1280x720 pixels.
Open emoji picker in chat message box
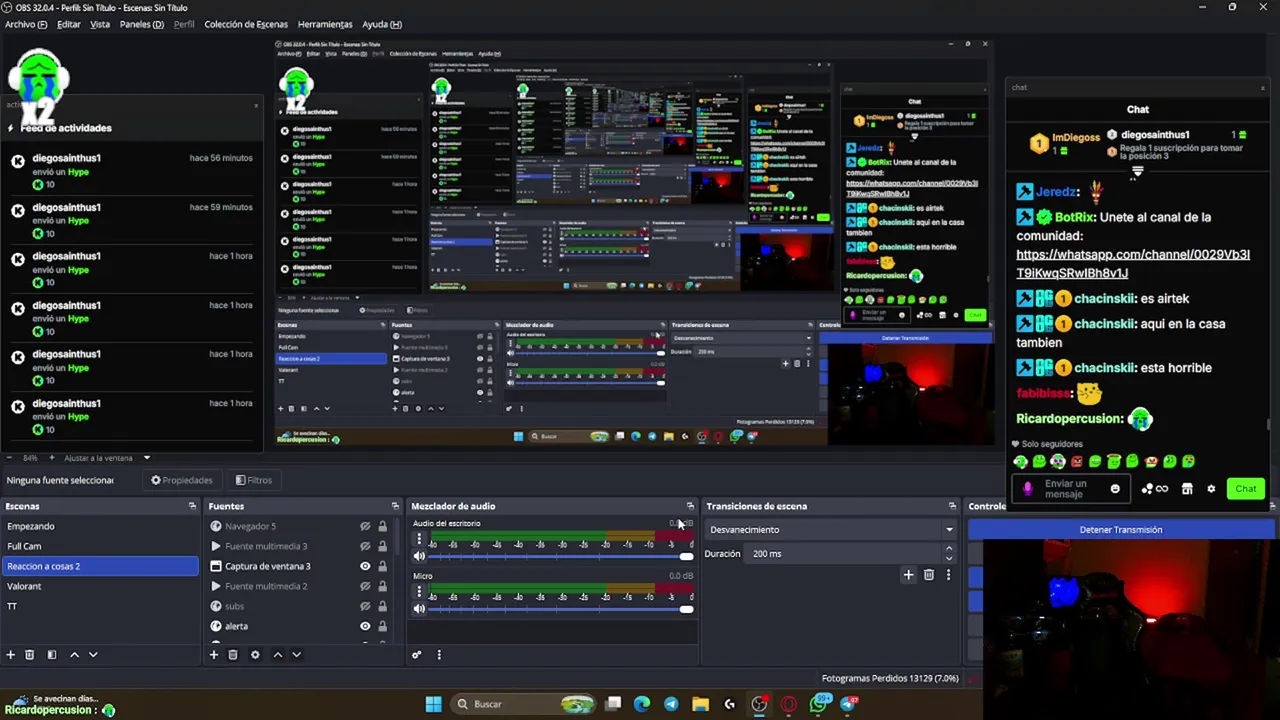1115,489
